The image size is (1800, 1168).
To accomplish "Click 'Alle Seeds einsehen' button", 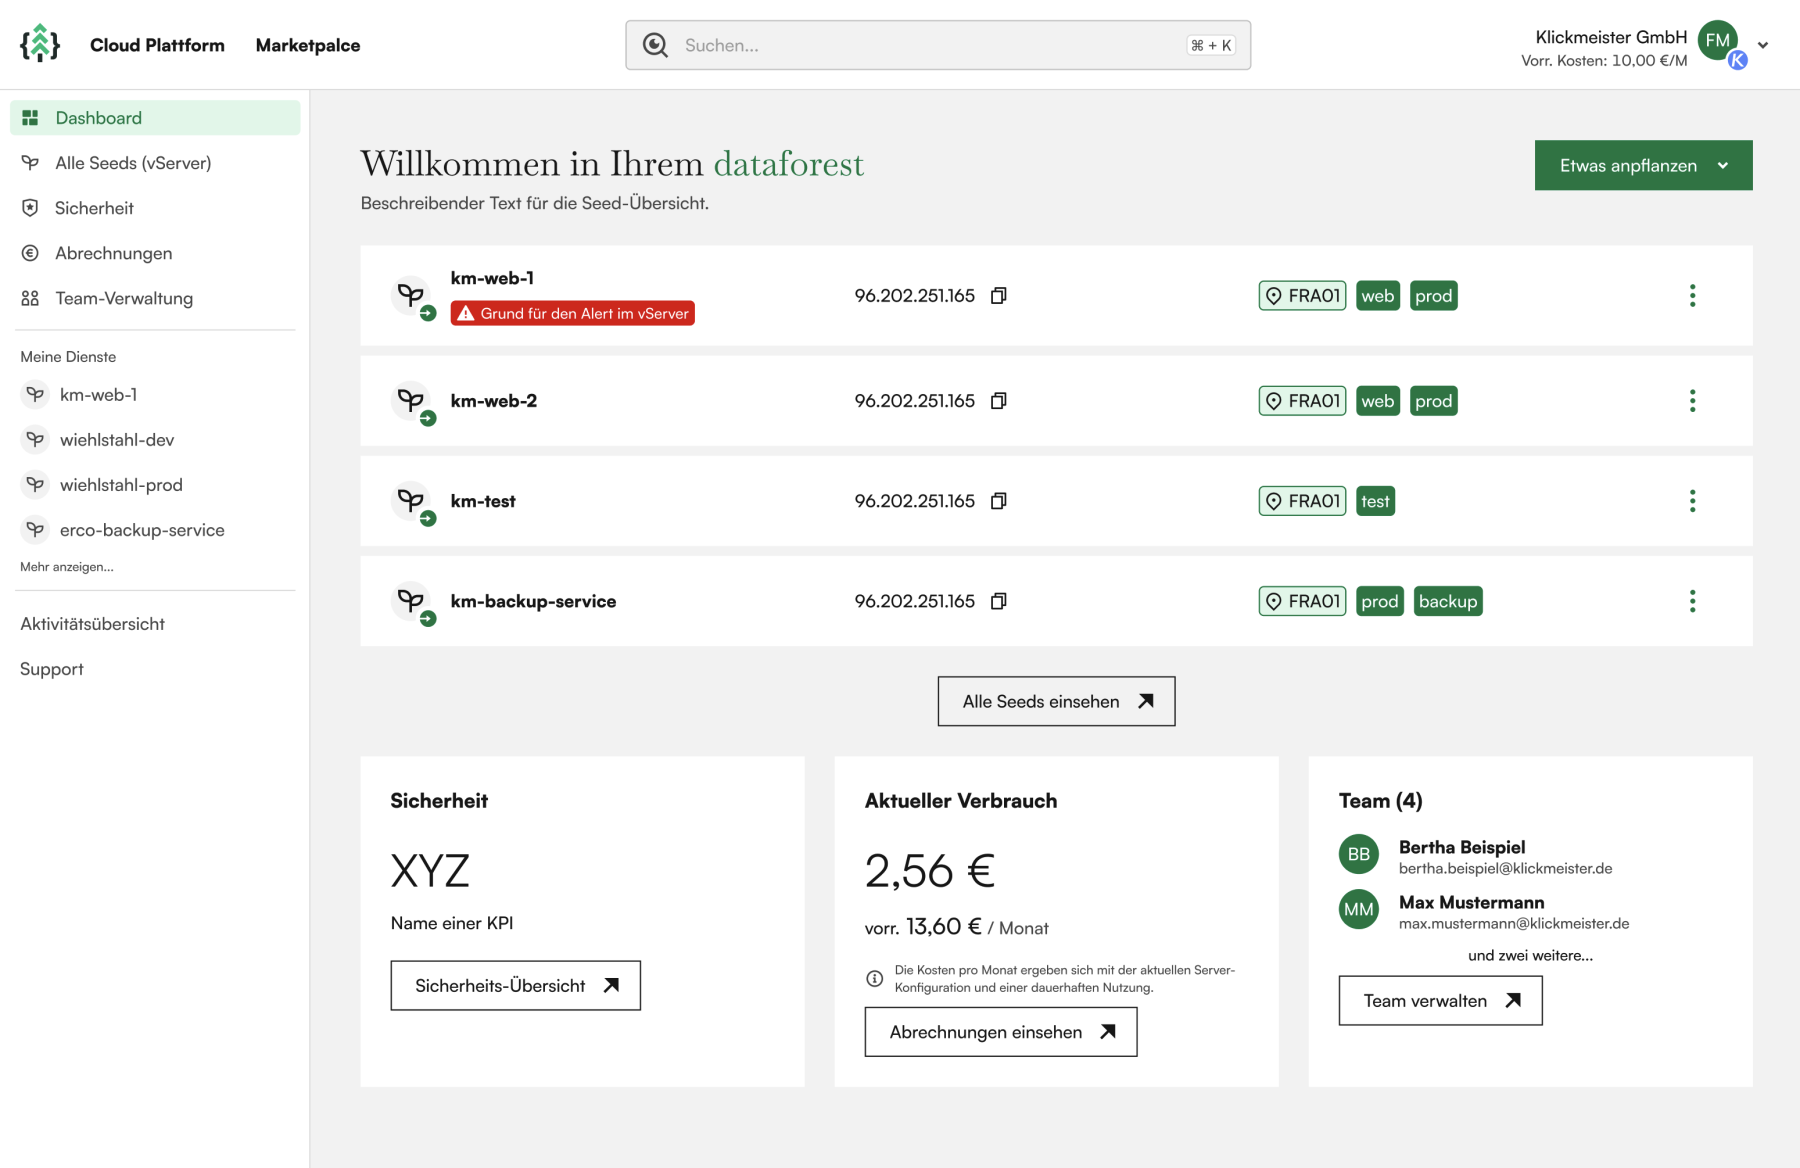I will pyautogui.click(x=1056, y=701).
